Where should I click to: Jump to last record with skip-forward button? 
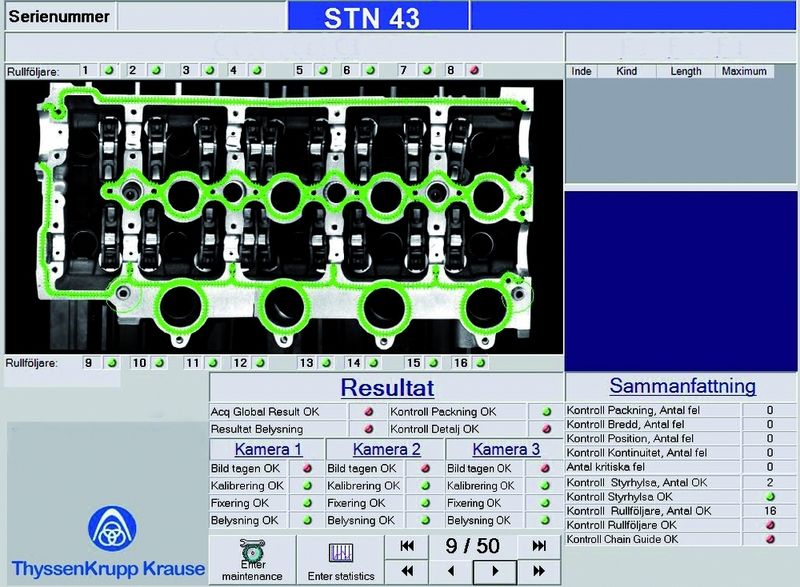click(x=539, y=546)
